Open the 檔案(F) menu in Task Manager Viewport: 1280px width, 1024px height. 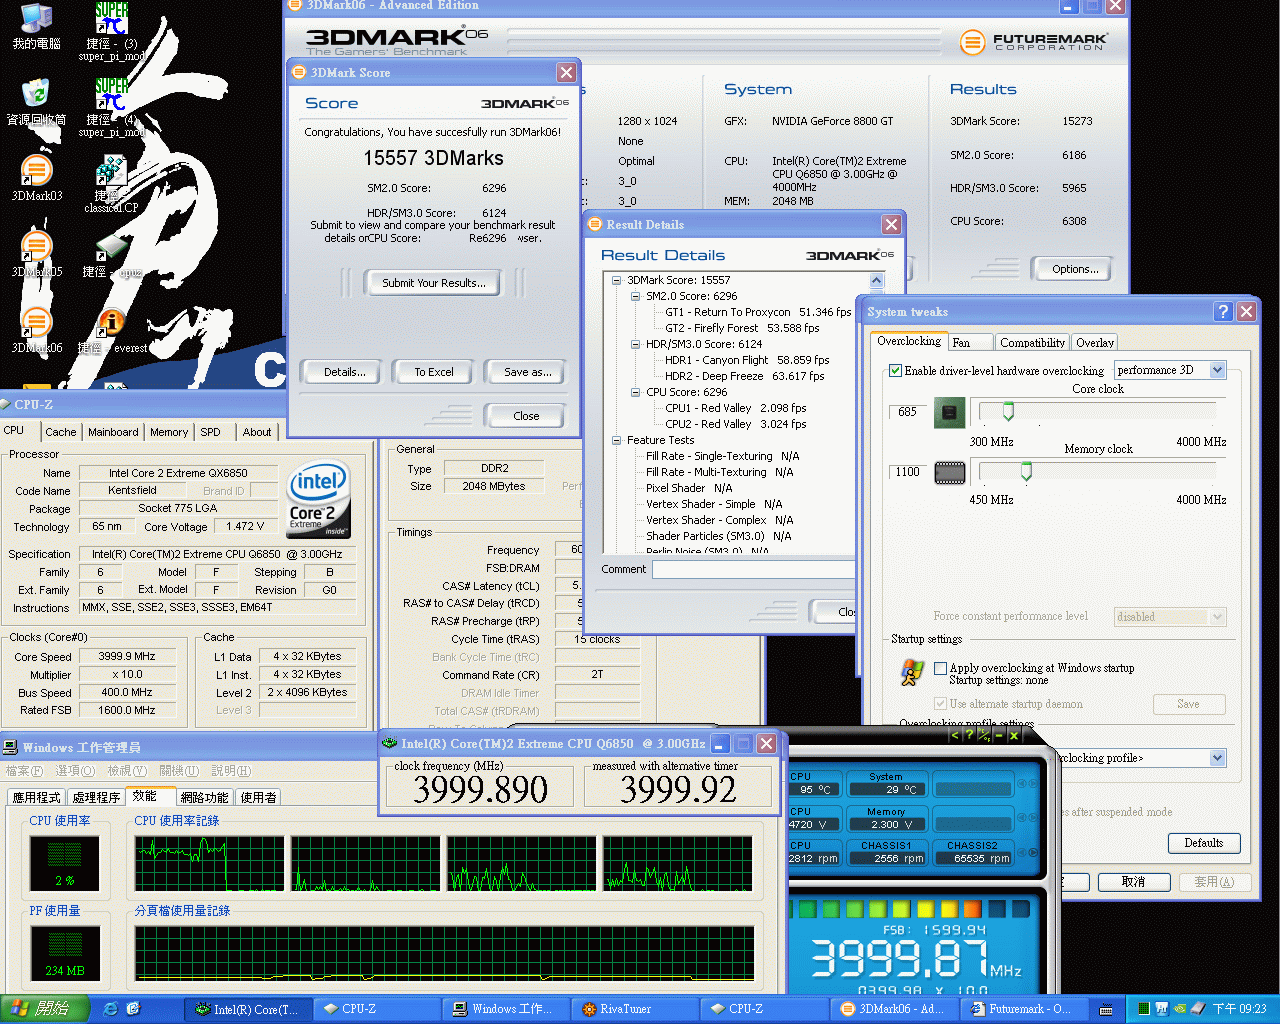click(24, 771)
